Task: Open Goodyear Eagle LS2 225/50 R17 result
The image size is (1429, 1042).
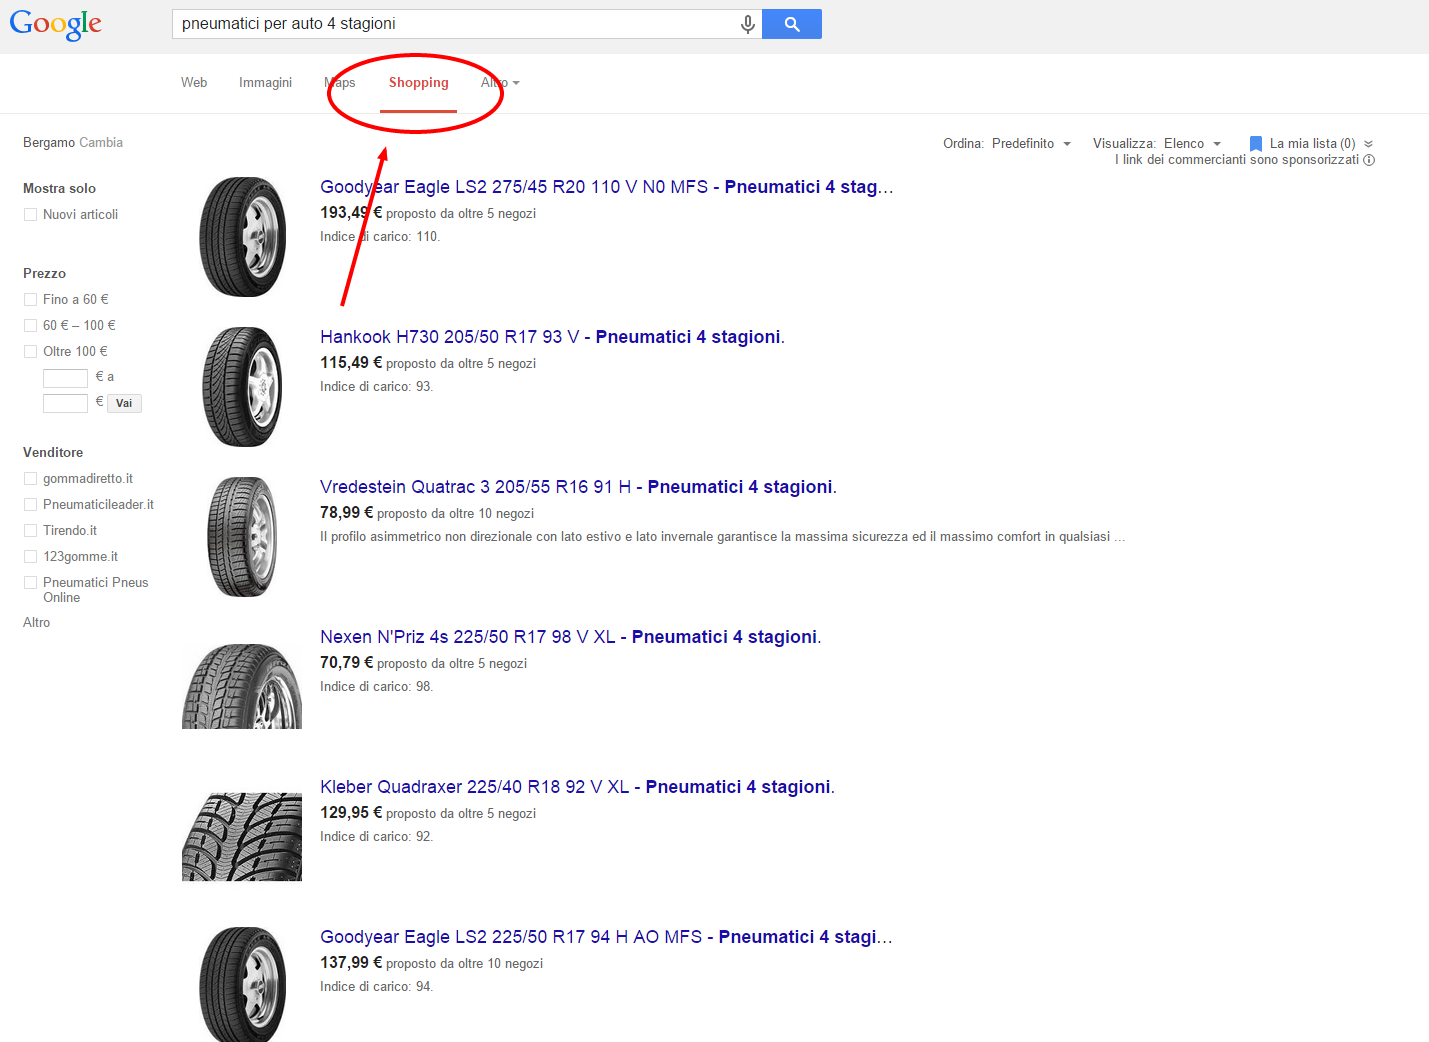Action: (x=606, y=937)
